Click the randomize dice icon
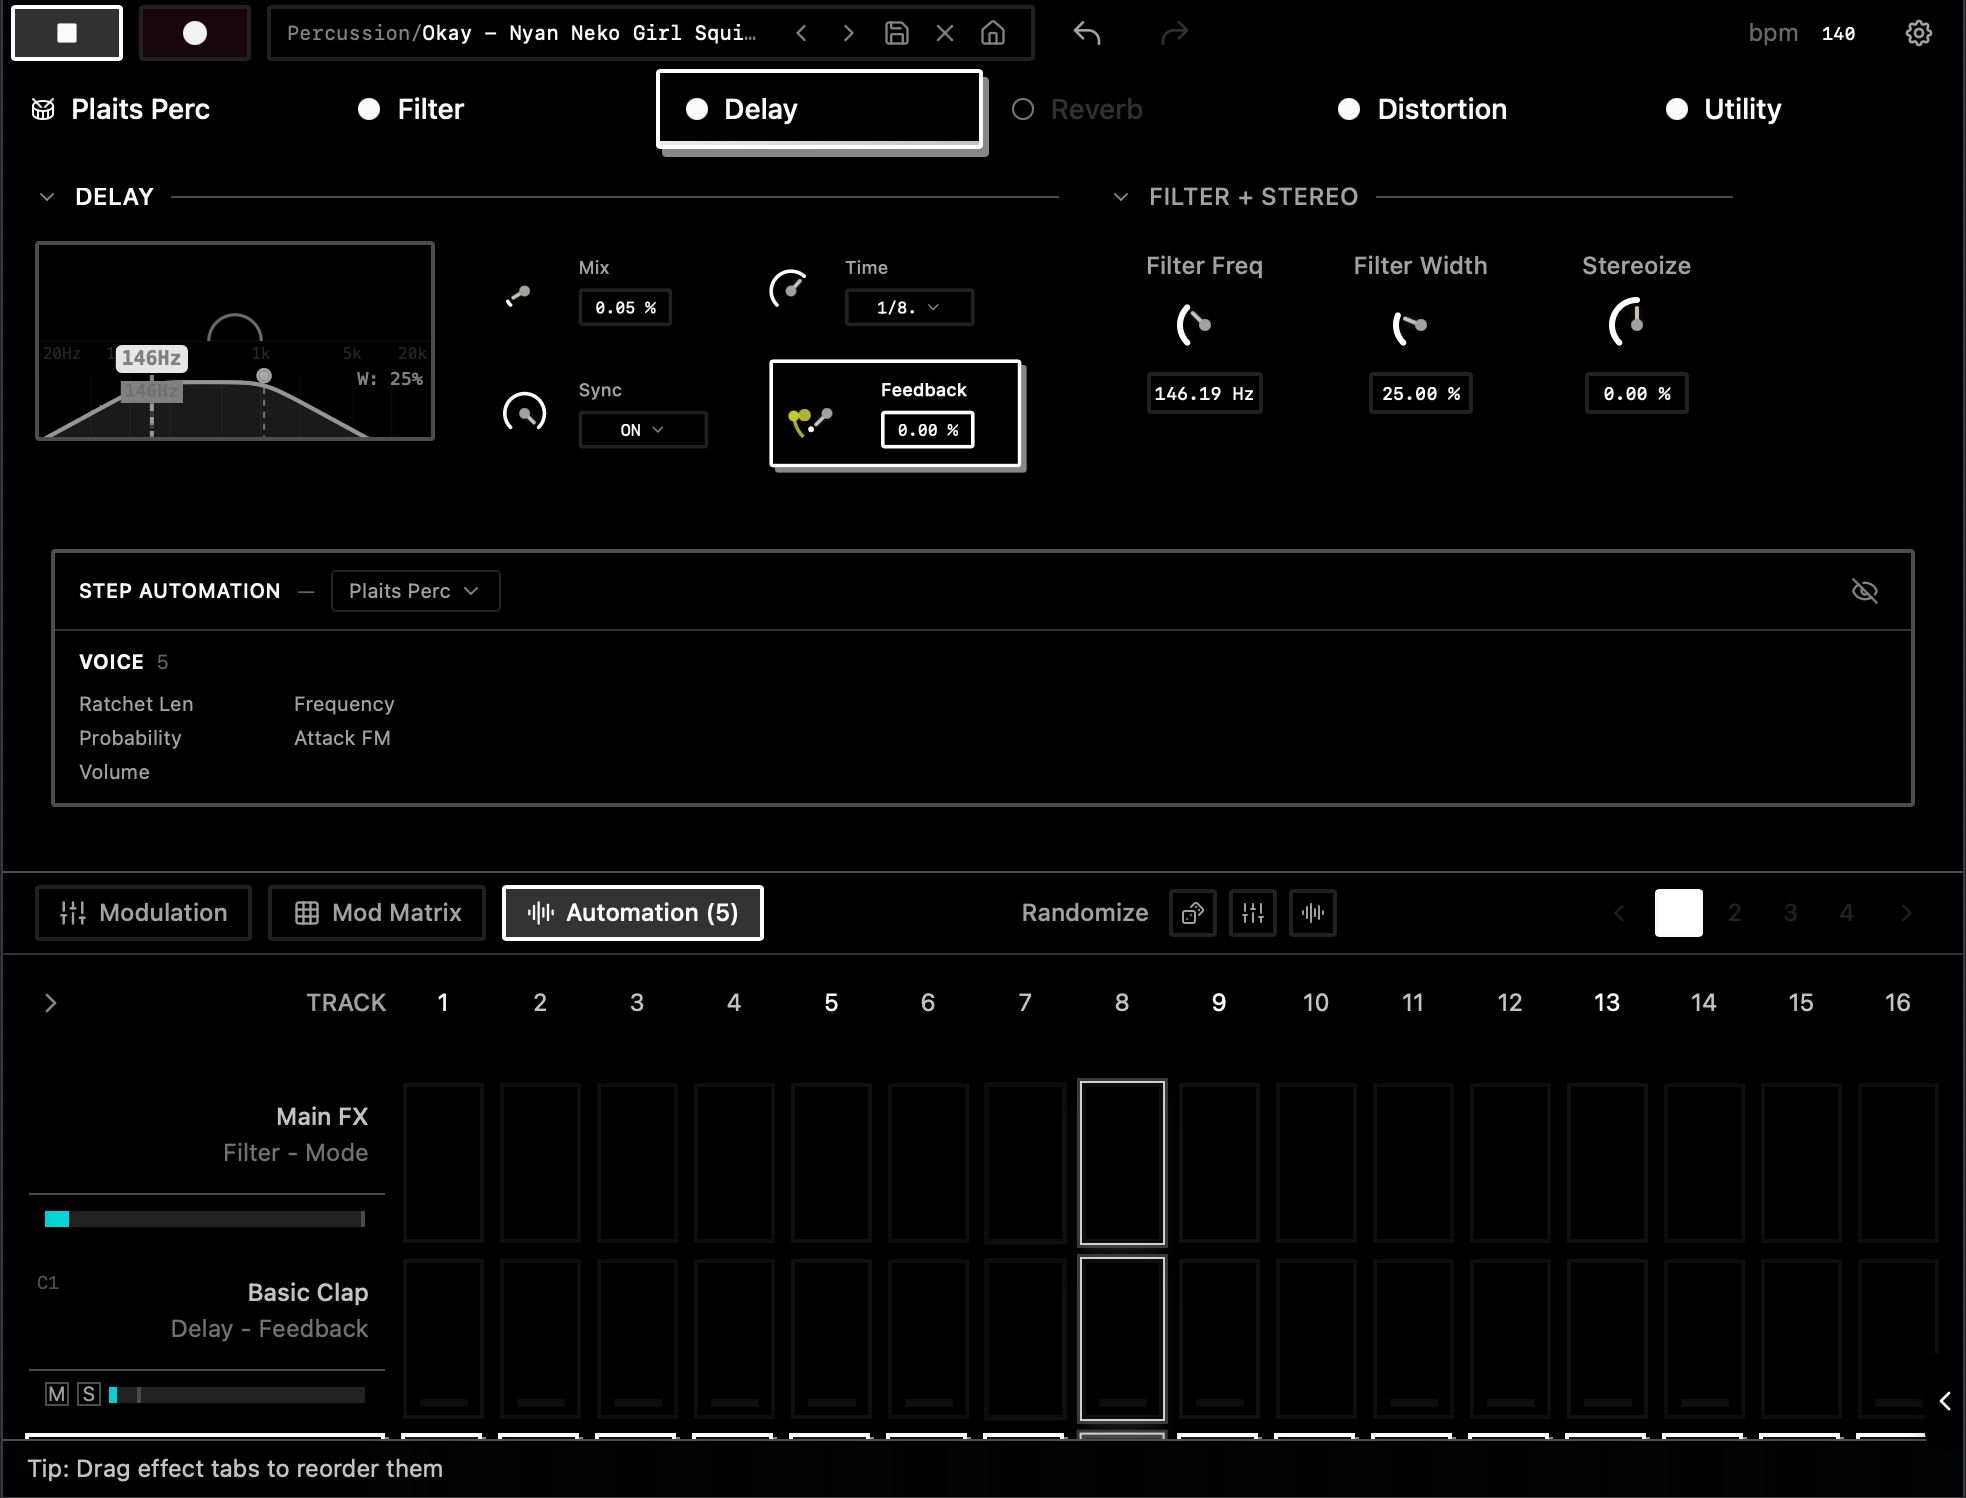This screenshot has height=1498, width=1966. tap(1192, 913)
